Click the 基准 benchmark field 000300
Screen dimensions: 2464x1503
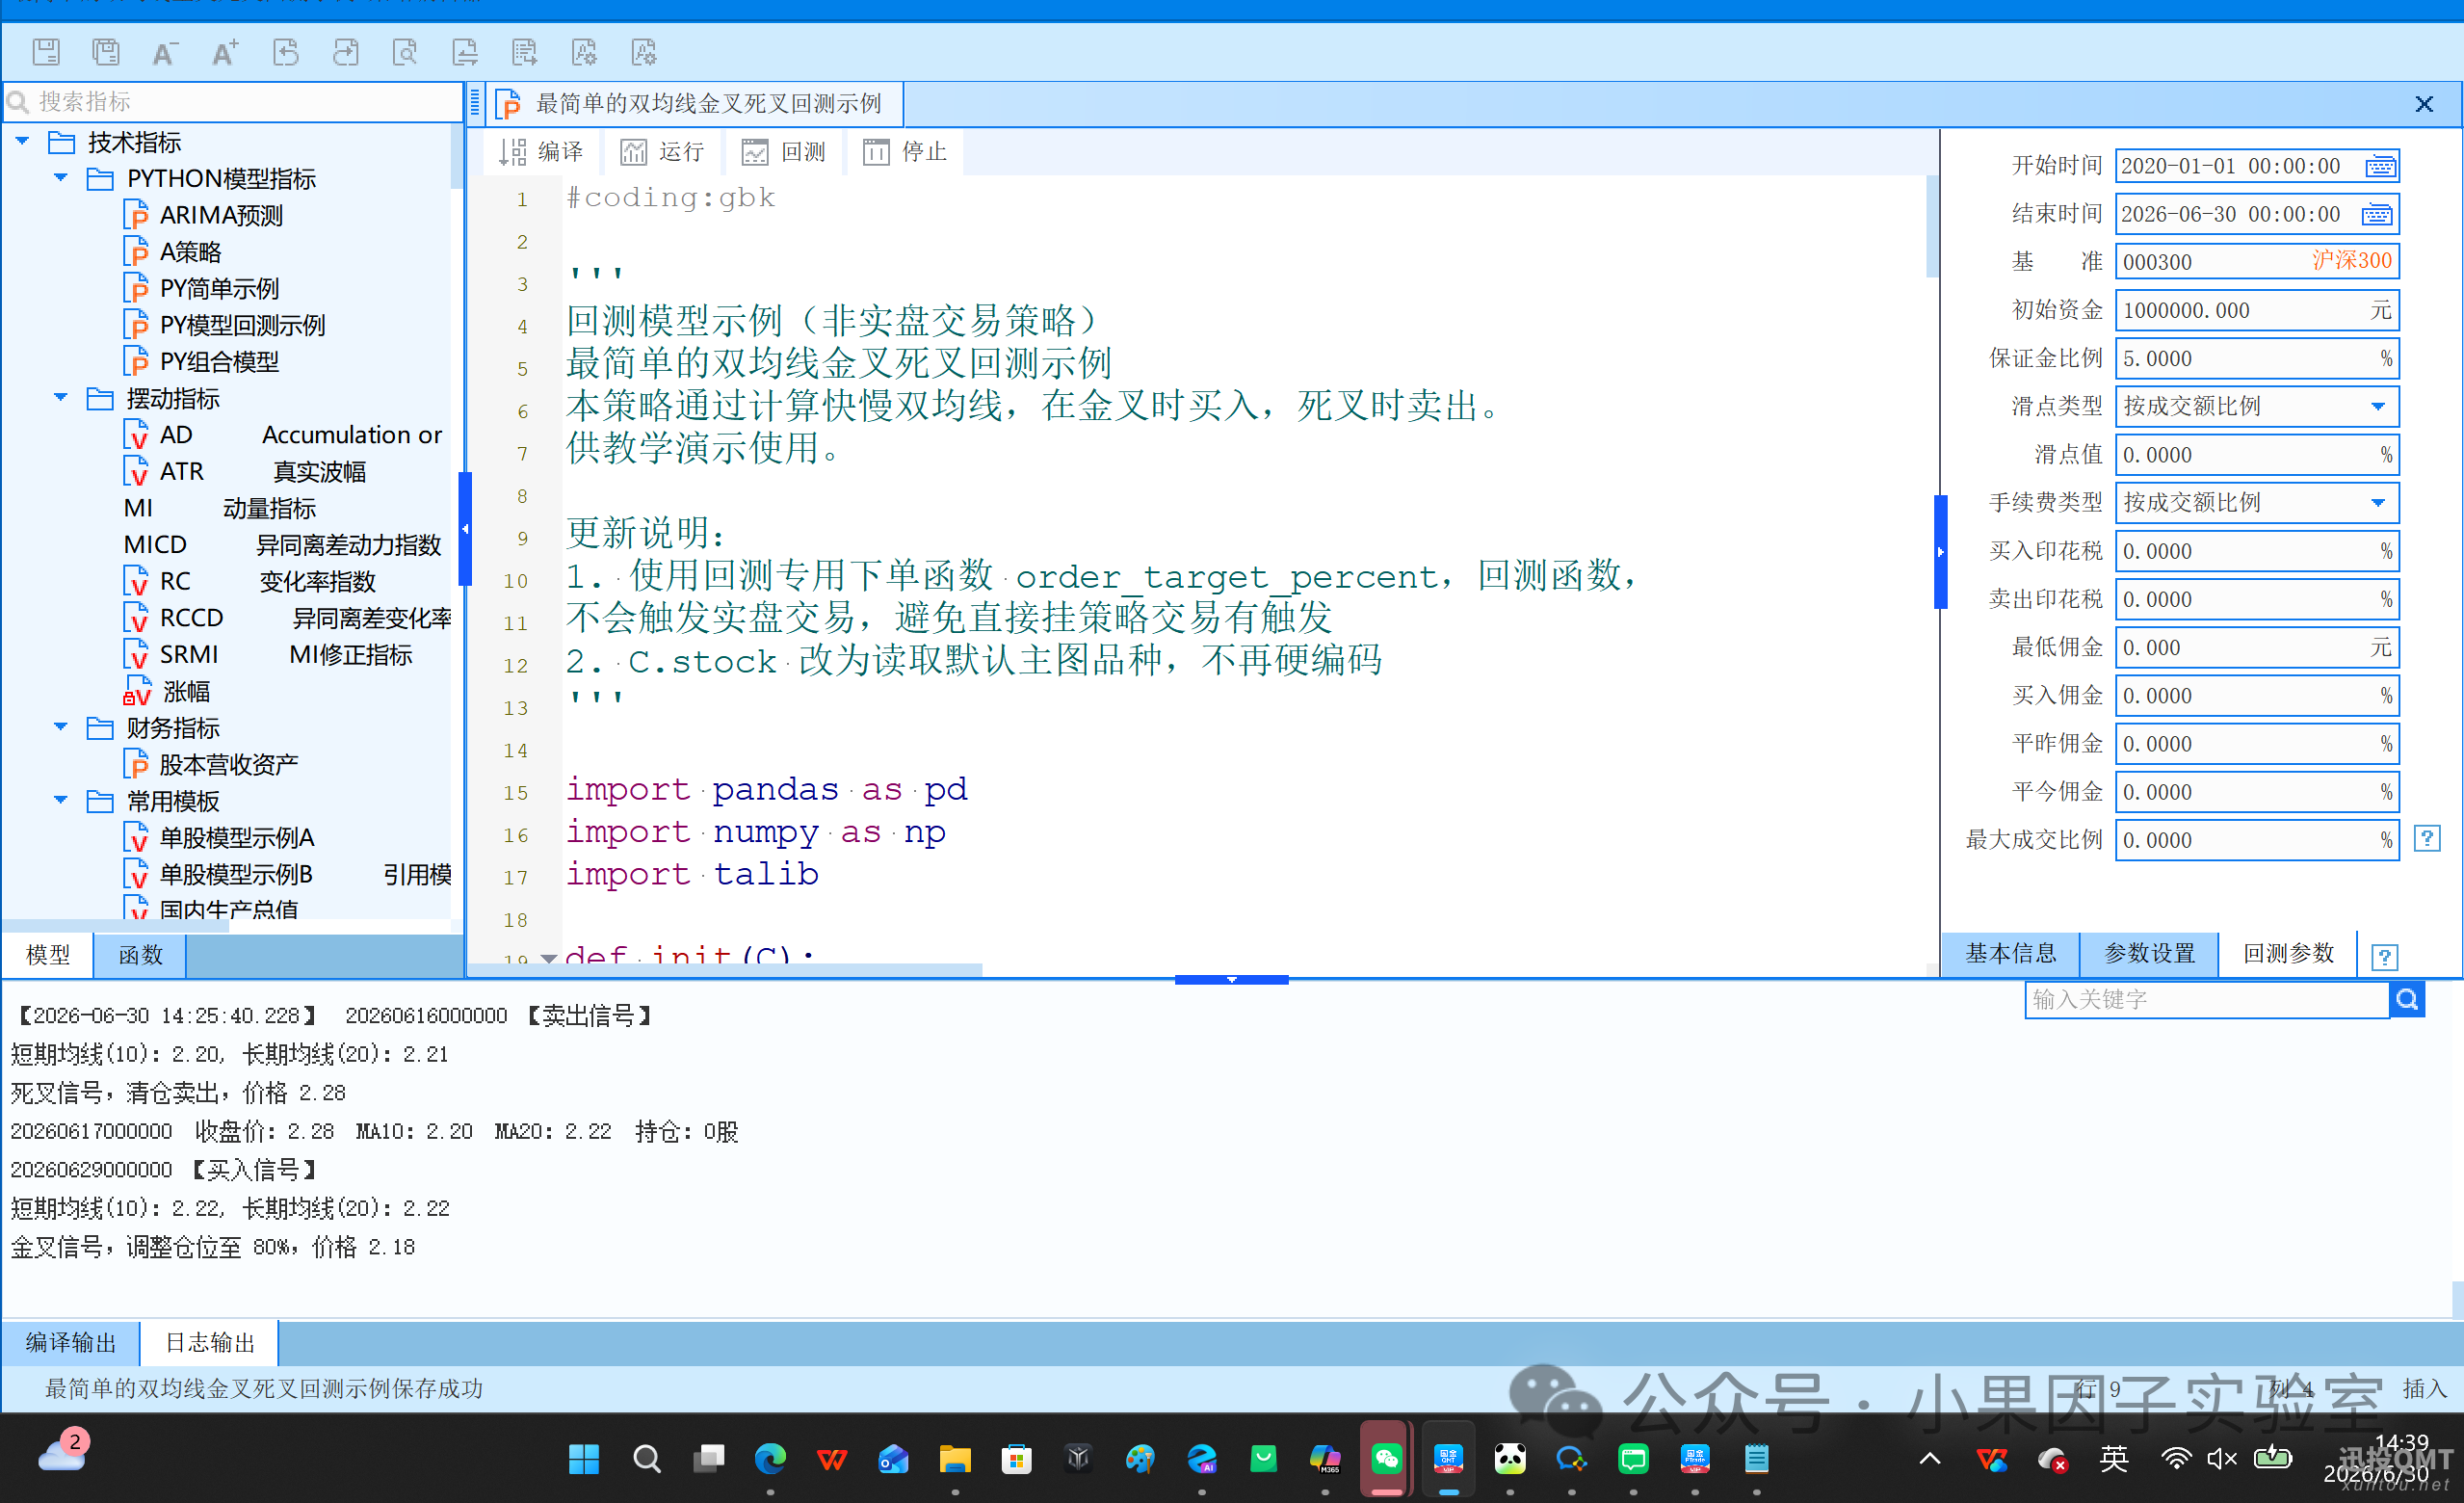(2257, 262)
